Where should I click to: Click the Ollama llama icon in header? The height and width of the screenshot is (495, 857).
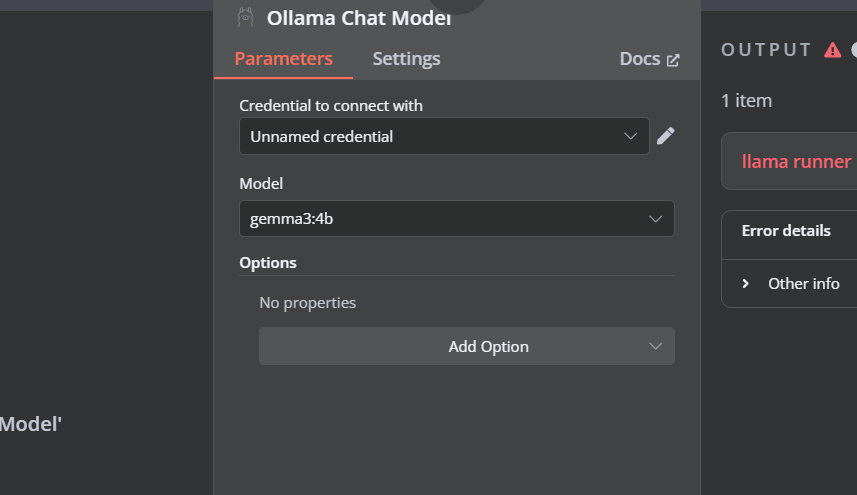coord(245,17)
